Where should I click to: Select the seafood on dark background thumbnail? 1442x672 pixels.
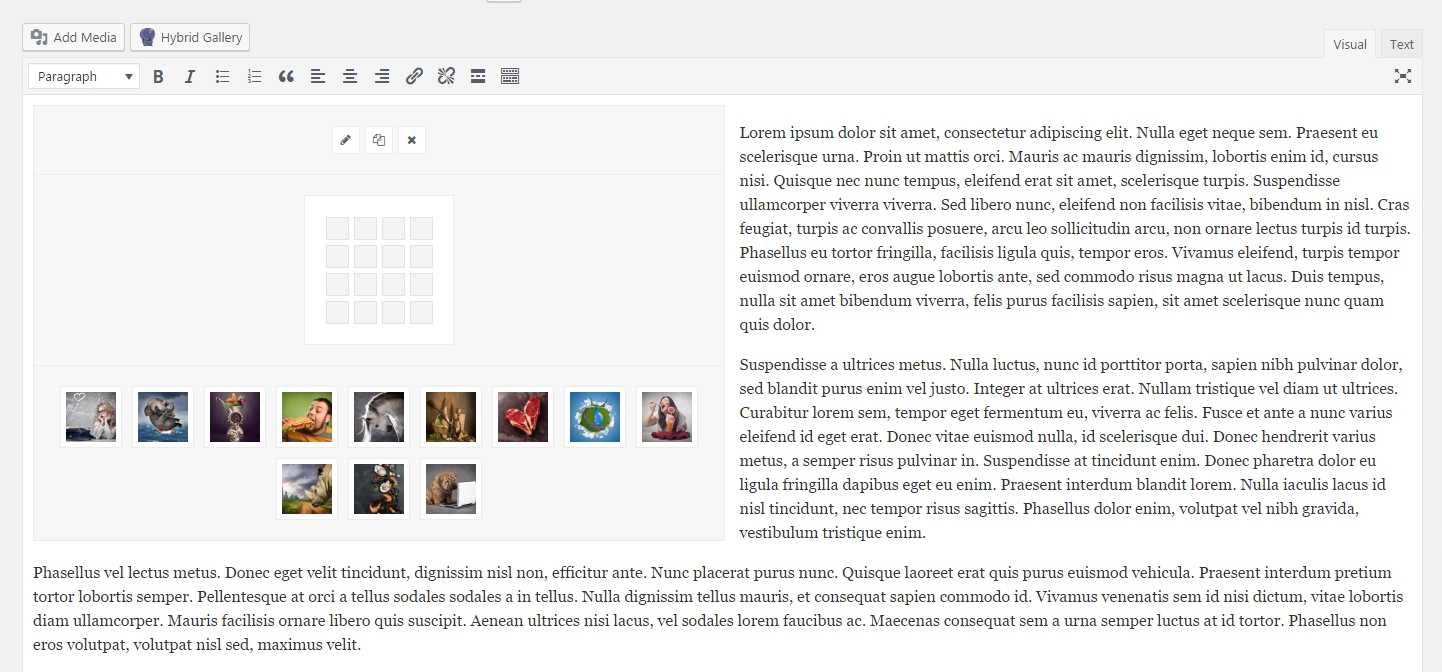(x=379, y=489)
